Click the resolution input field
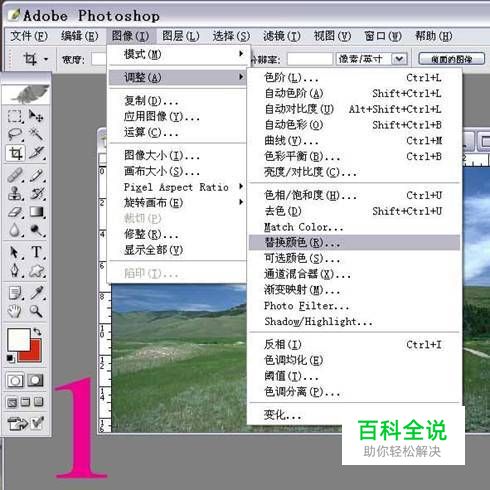Viewport: 490px width, 490px height. tap(310, 59)
